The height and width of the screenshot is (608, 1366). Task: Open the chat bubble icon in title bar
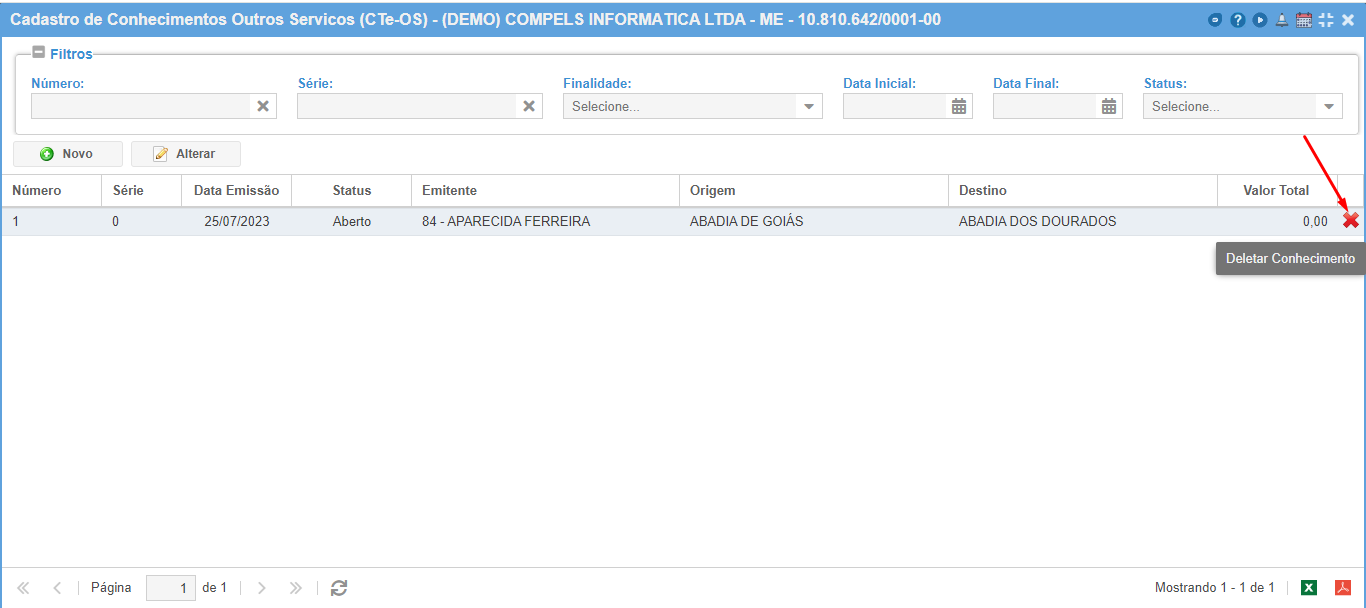1215,20
